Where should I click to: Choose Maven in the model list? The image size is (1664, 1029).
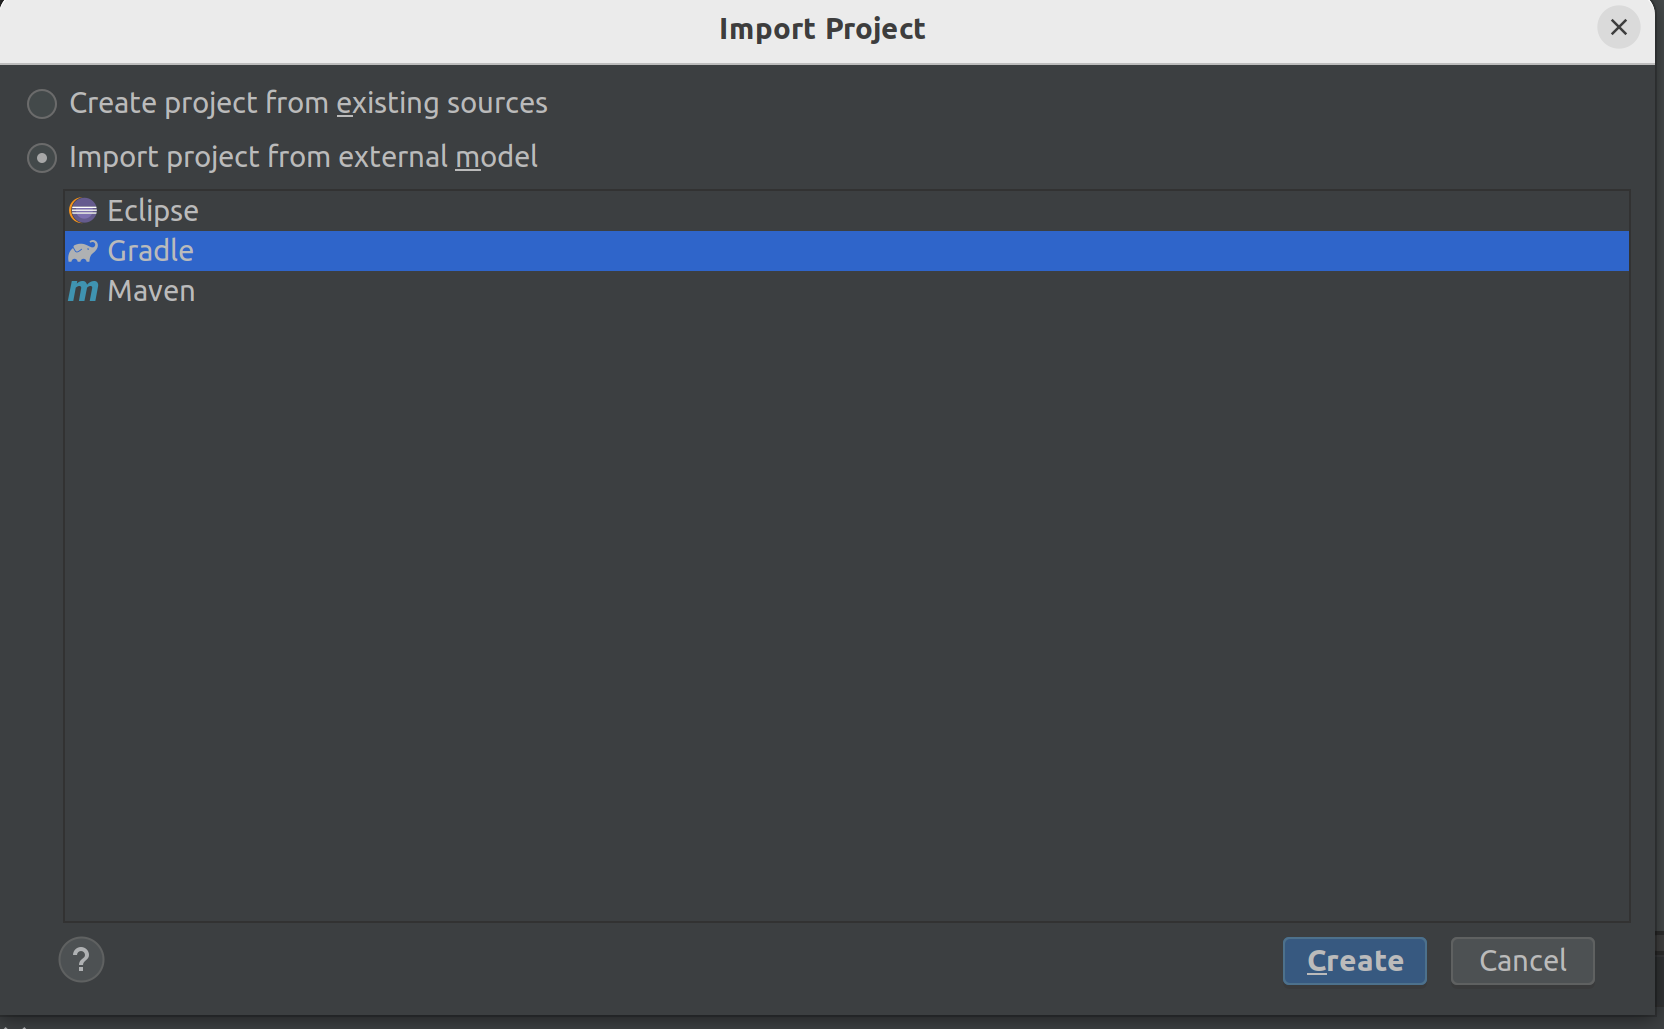(x=846, y=291)
